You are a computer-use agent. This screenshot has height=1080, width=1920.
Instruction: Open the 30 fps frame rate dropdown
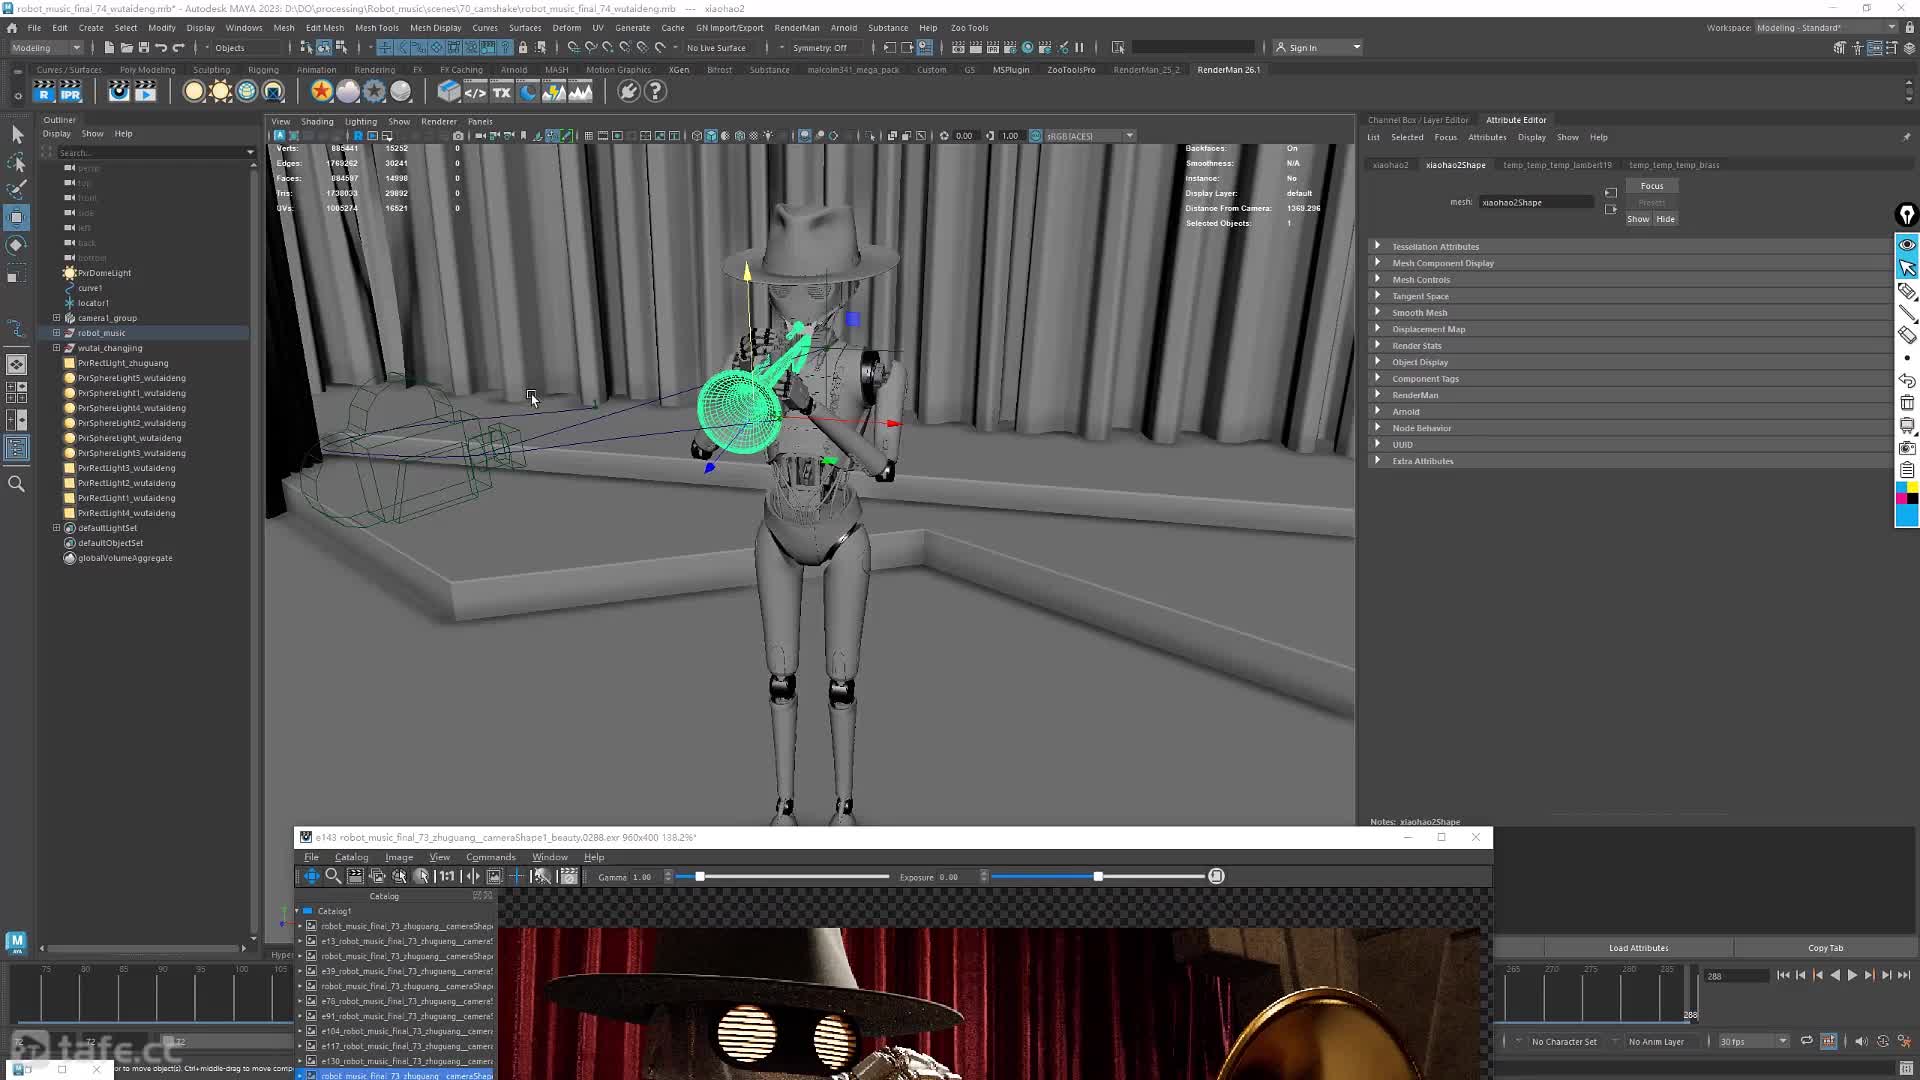tap(1753, 1042)
